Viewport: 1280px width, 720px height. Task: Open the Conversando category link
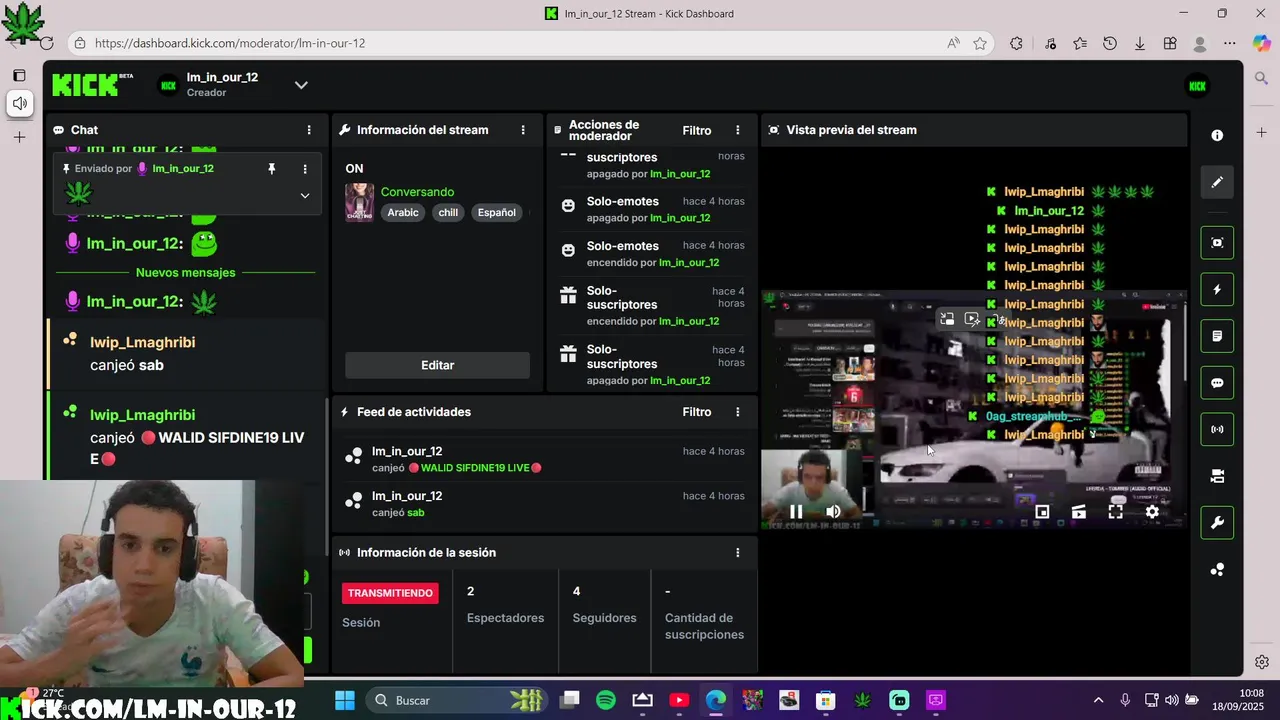pyautogui.click(x=417, y=192)
